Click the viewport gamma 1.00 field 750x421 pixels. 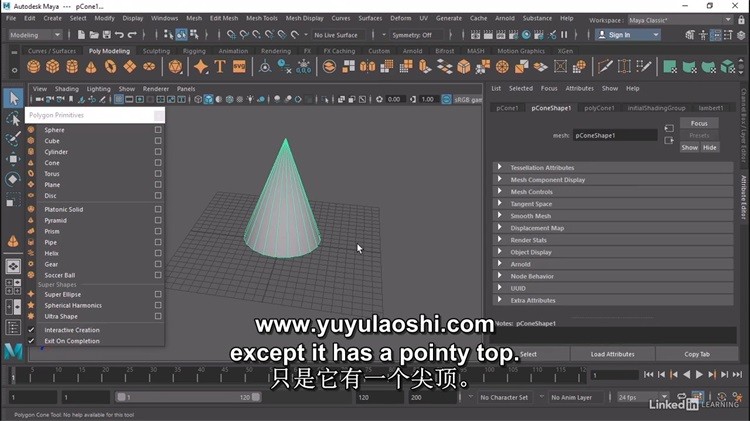coord(428,100)
